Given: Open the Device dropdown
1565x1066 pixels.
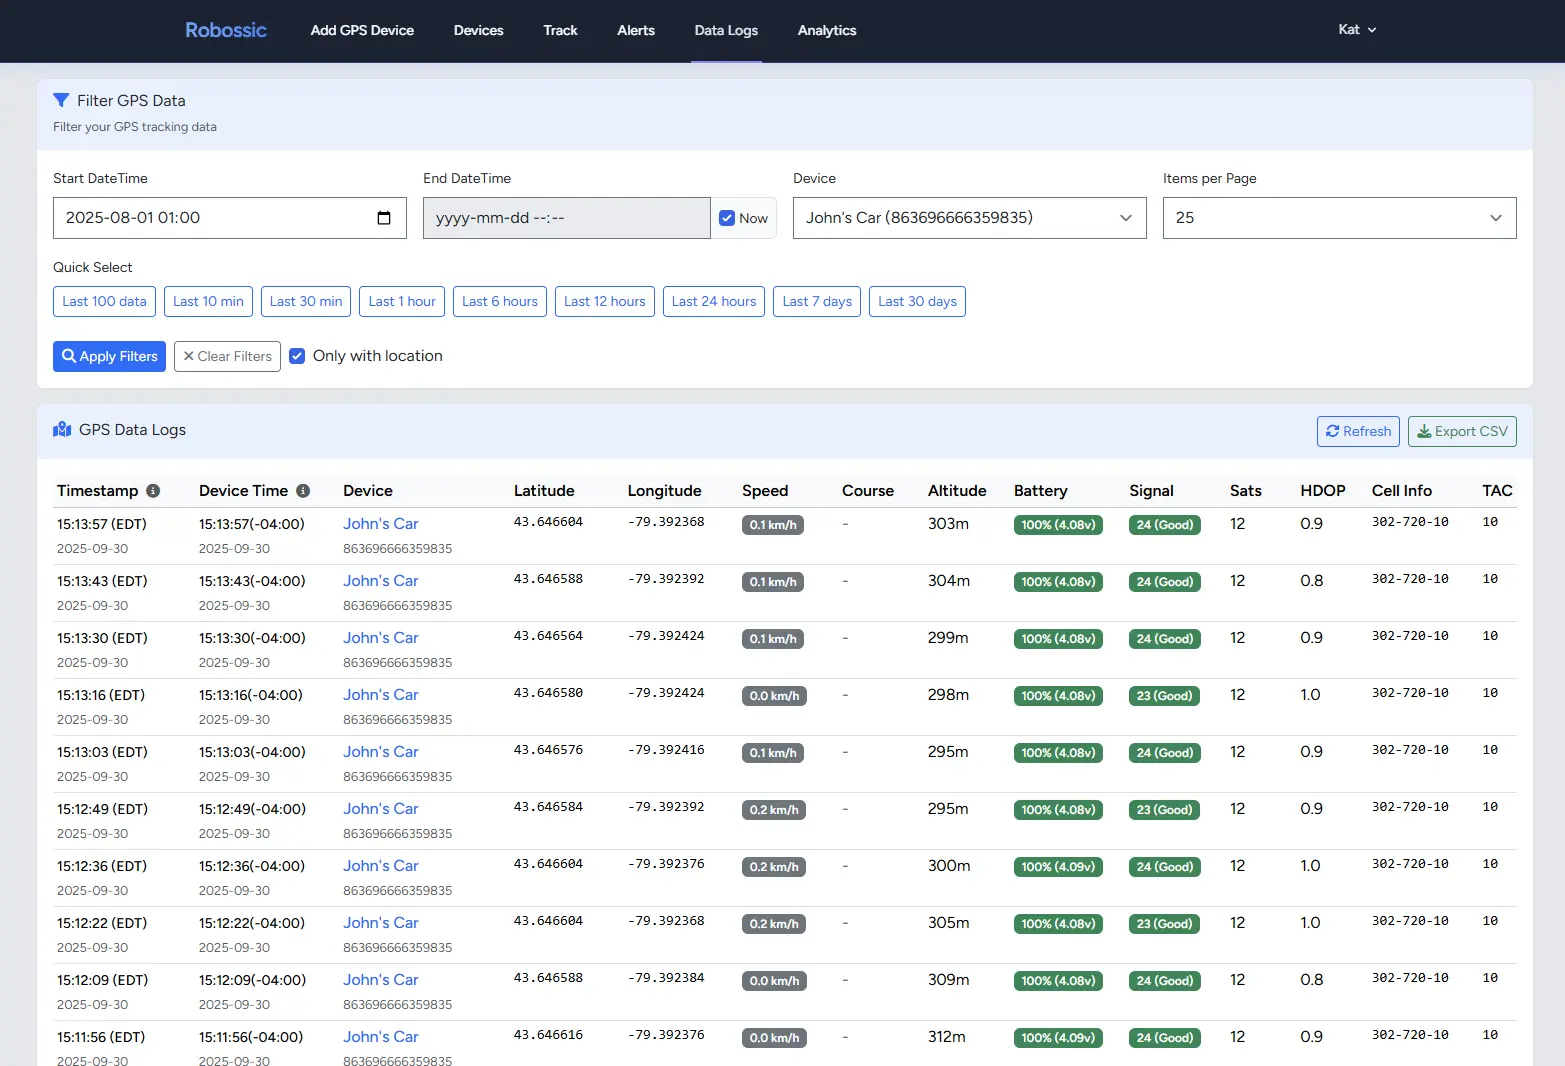Looking at the screenshot, I should point(969,218).
